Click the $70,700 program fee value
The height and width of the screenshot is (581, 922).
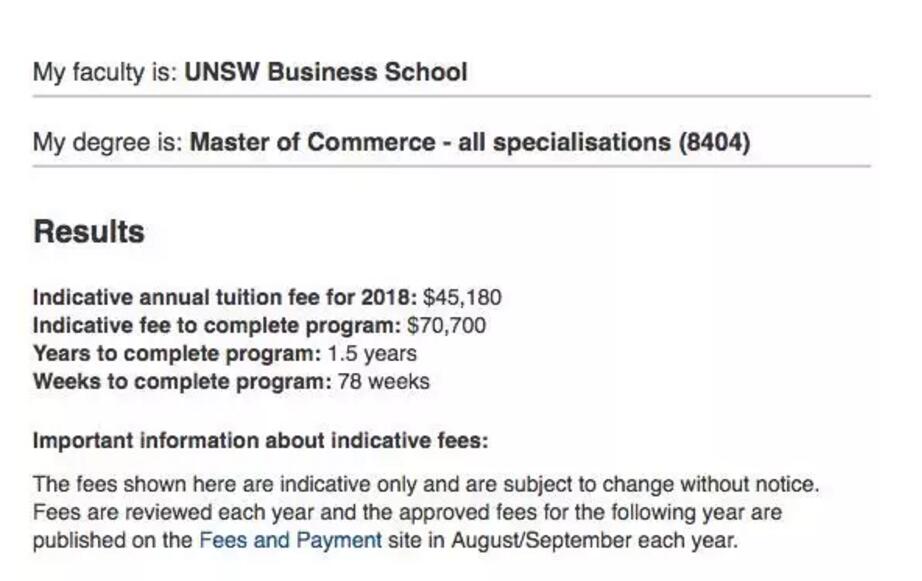click(446, 325)
